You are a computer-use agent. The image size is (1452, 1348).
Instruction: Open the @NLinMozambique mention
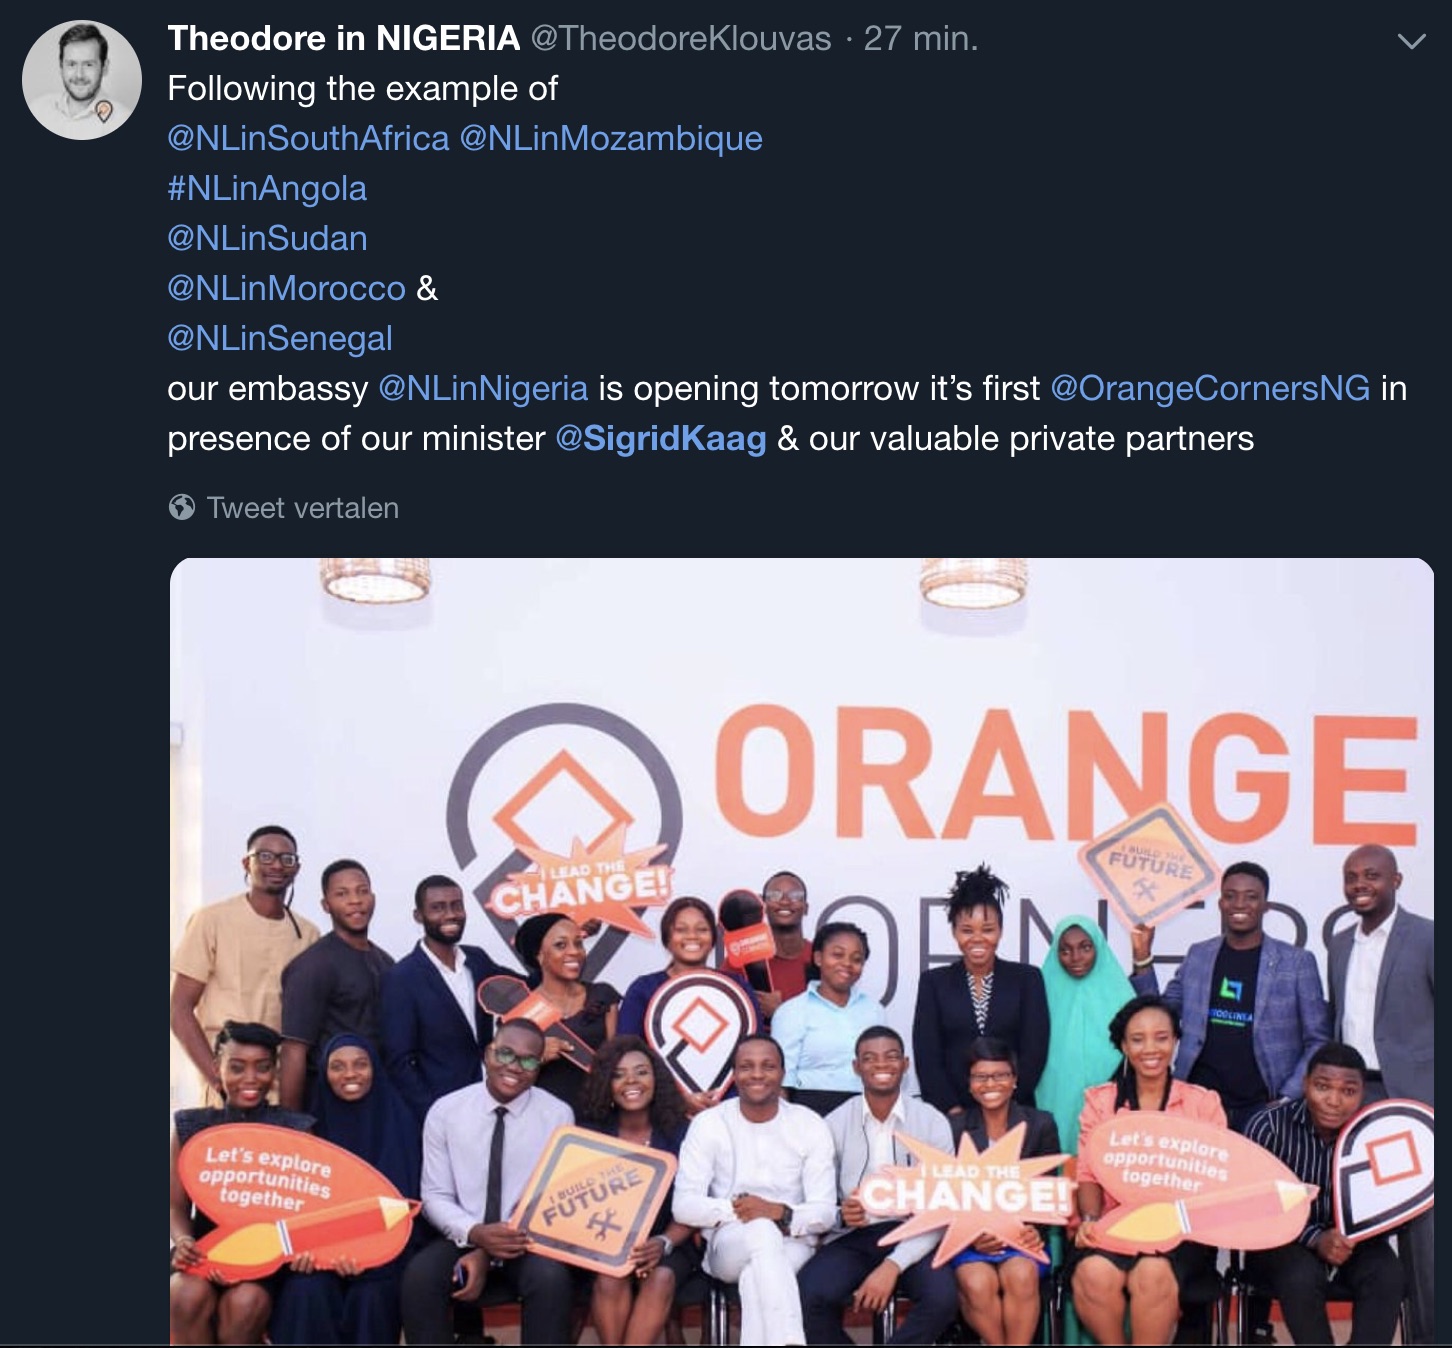coord(610,138)
